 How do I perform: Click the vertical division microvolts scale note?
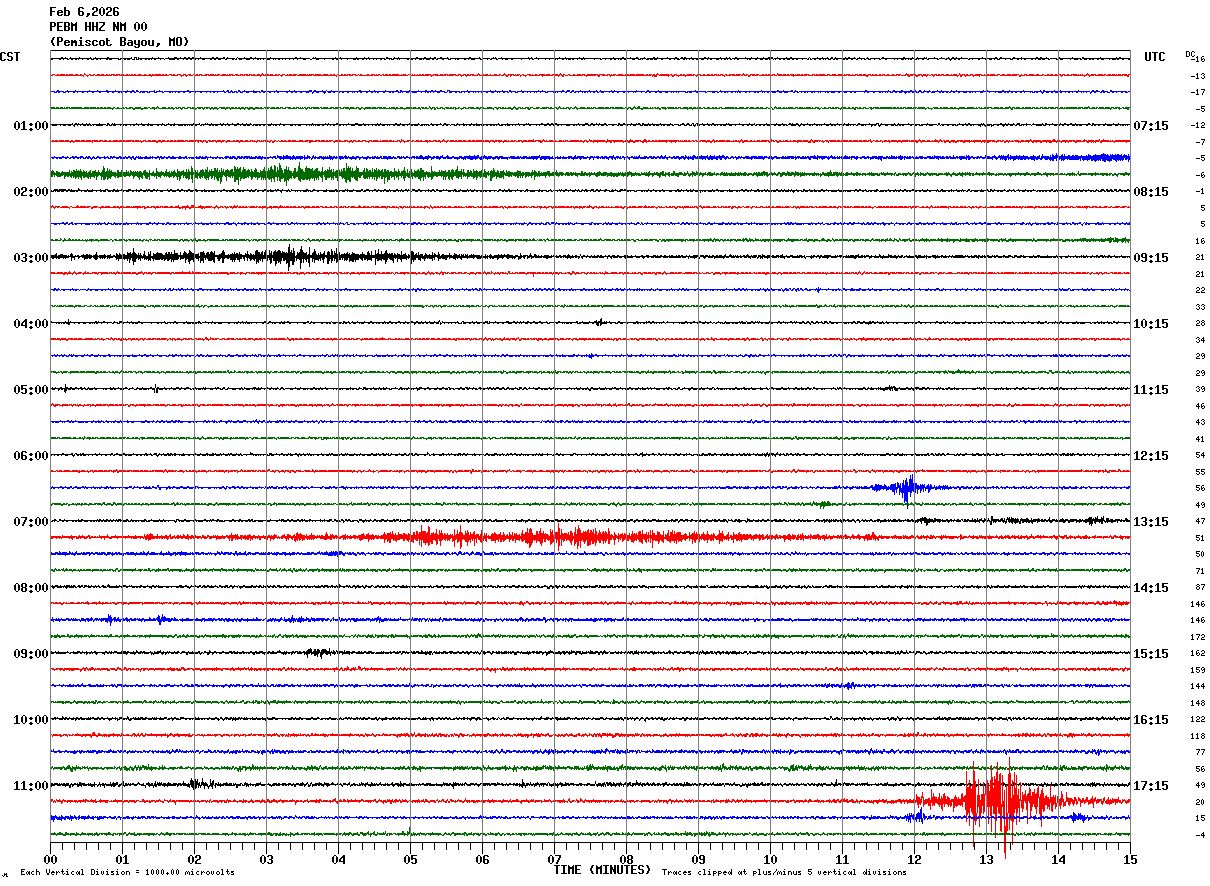pyautogui.click(x=127, y=873)
